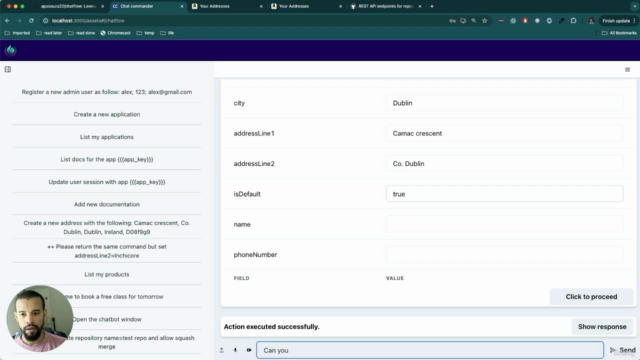640x360 pixels.
Task: Open the read done bookmarks folder
Action: click(81, 33)
